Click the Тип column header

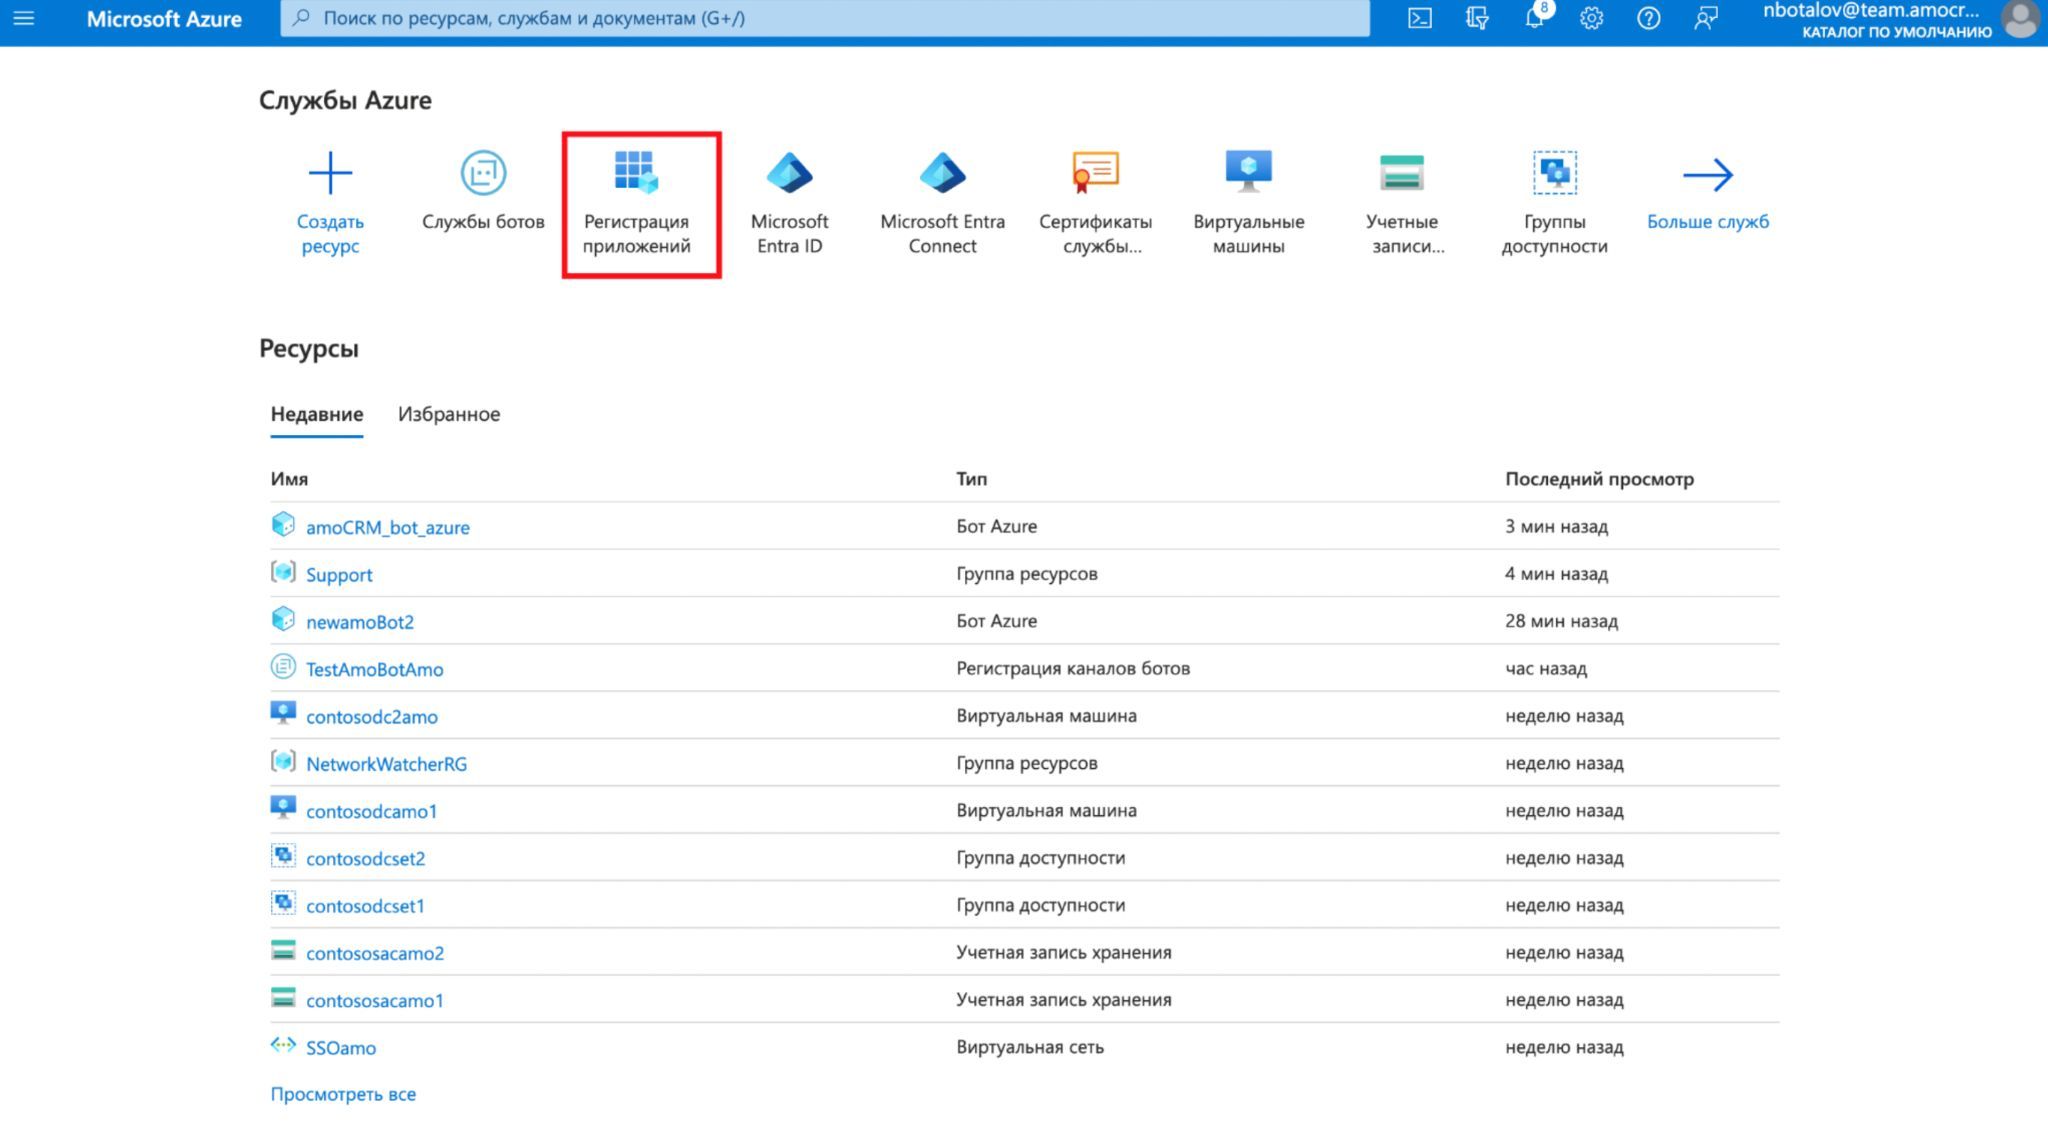click(971, 479)
